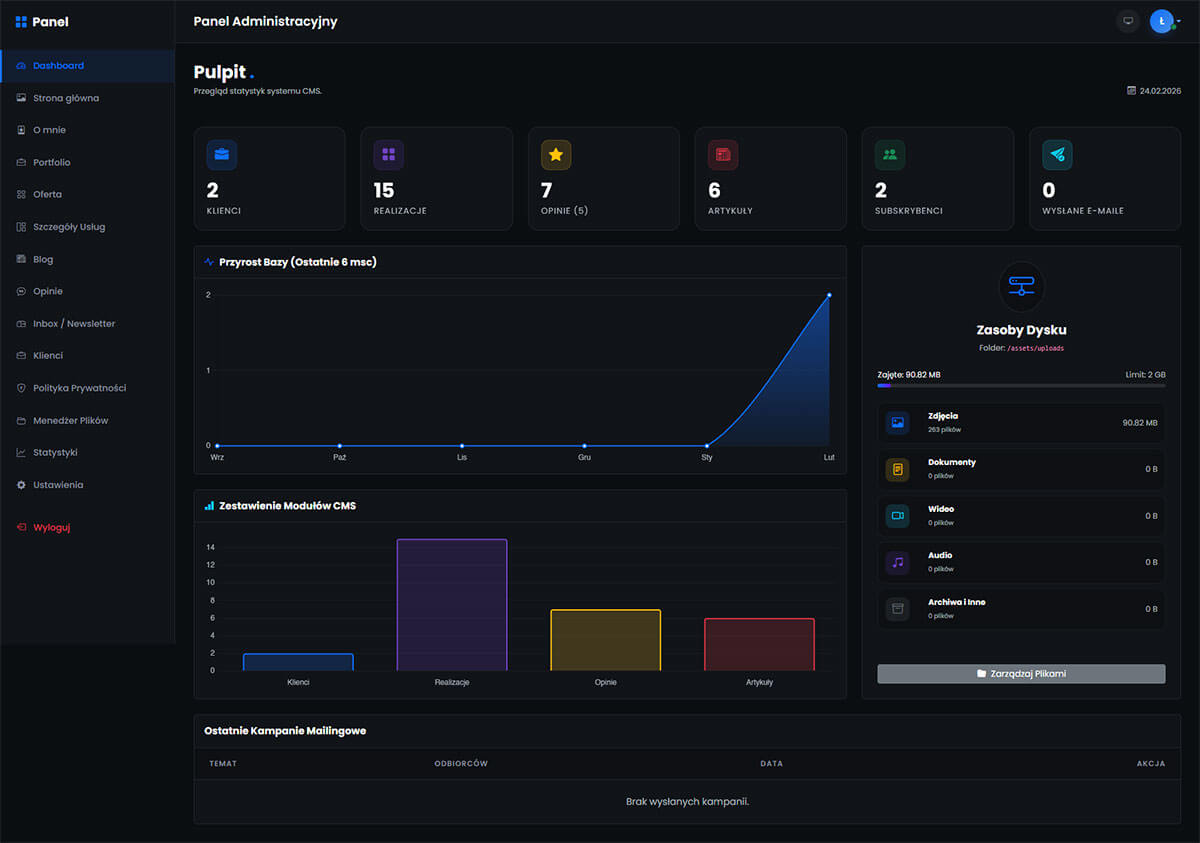The image size is (1200, 843).
Task: Open Inbox / Newsletter section
Action: click(x=73, y=324)
